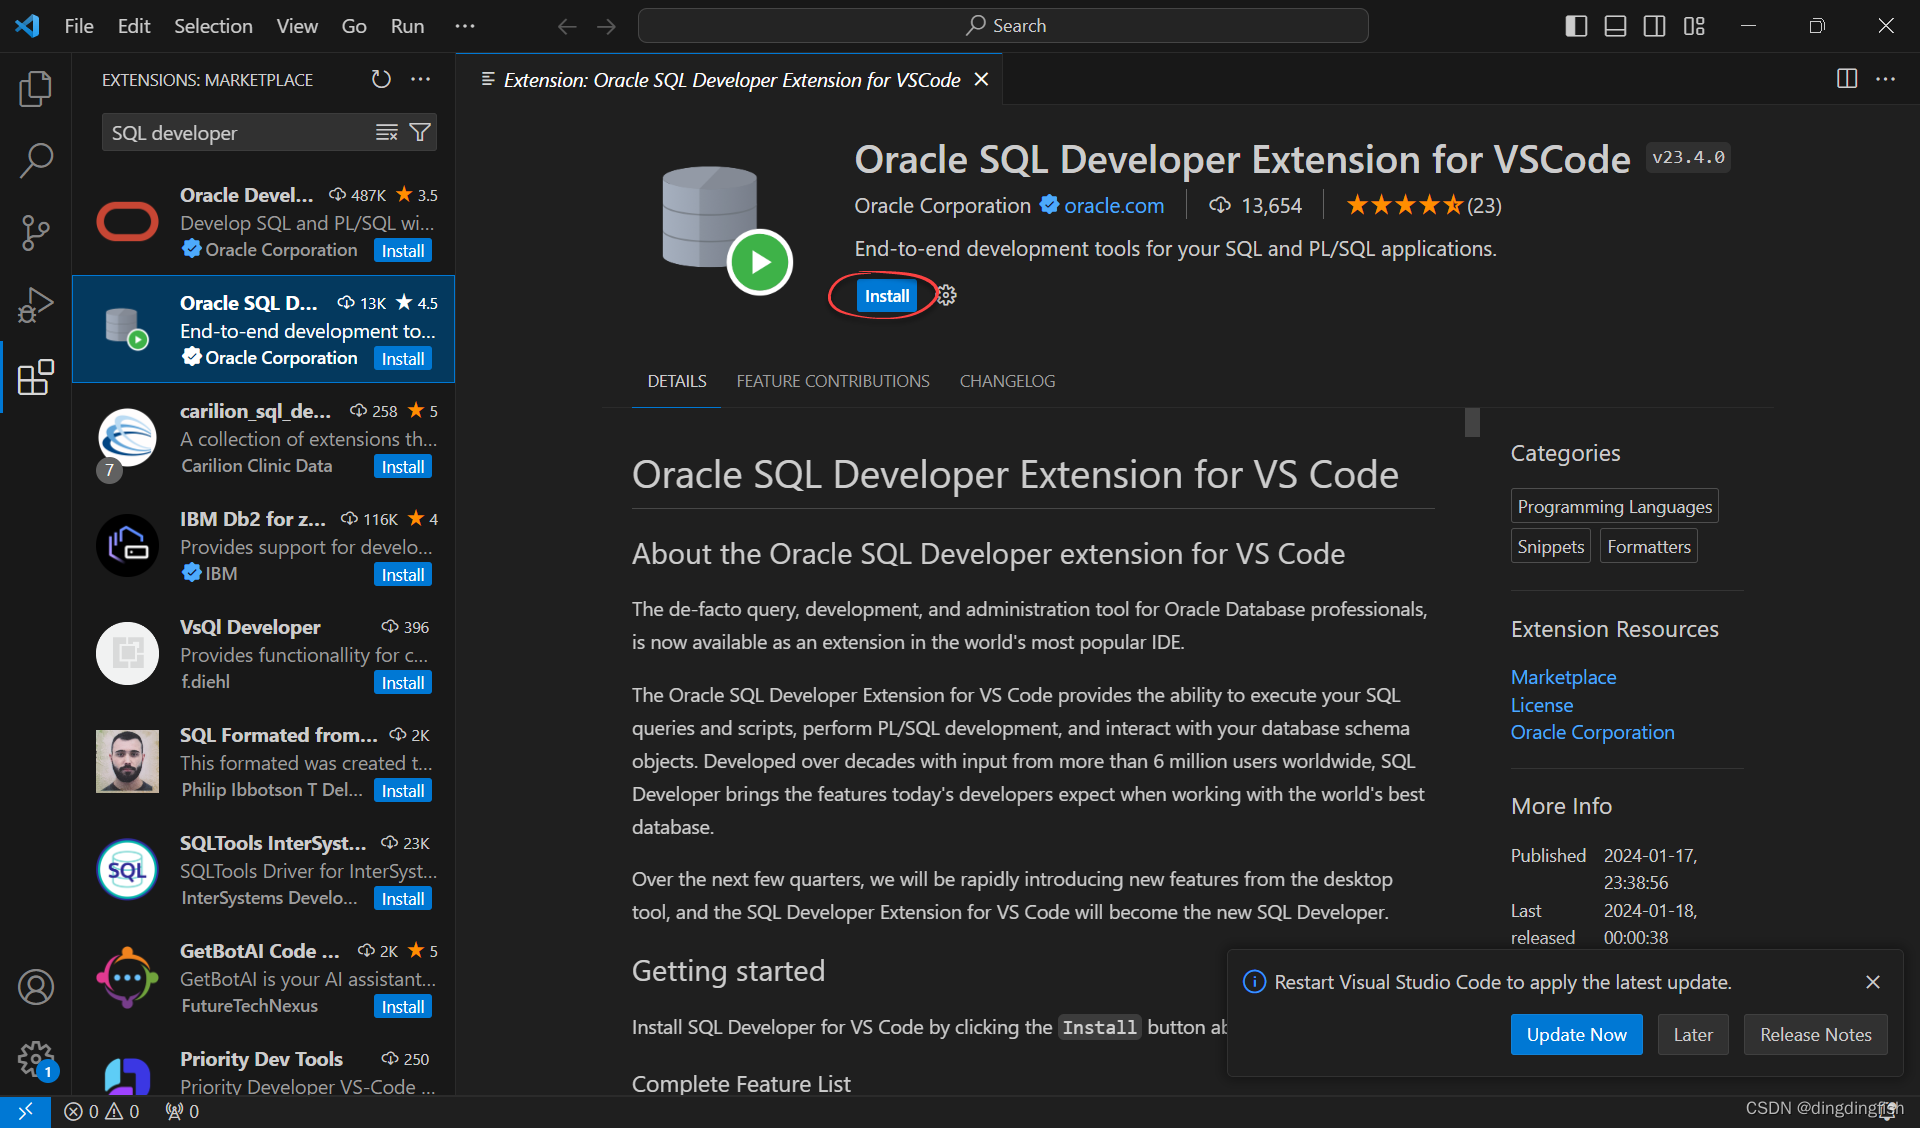Click the Update Now button
Screen dimensions: 1920x1128
(x=1576, y=1035)
